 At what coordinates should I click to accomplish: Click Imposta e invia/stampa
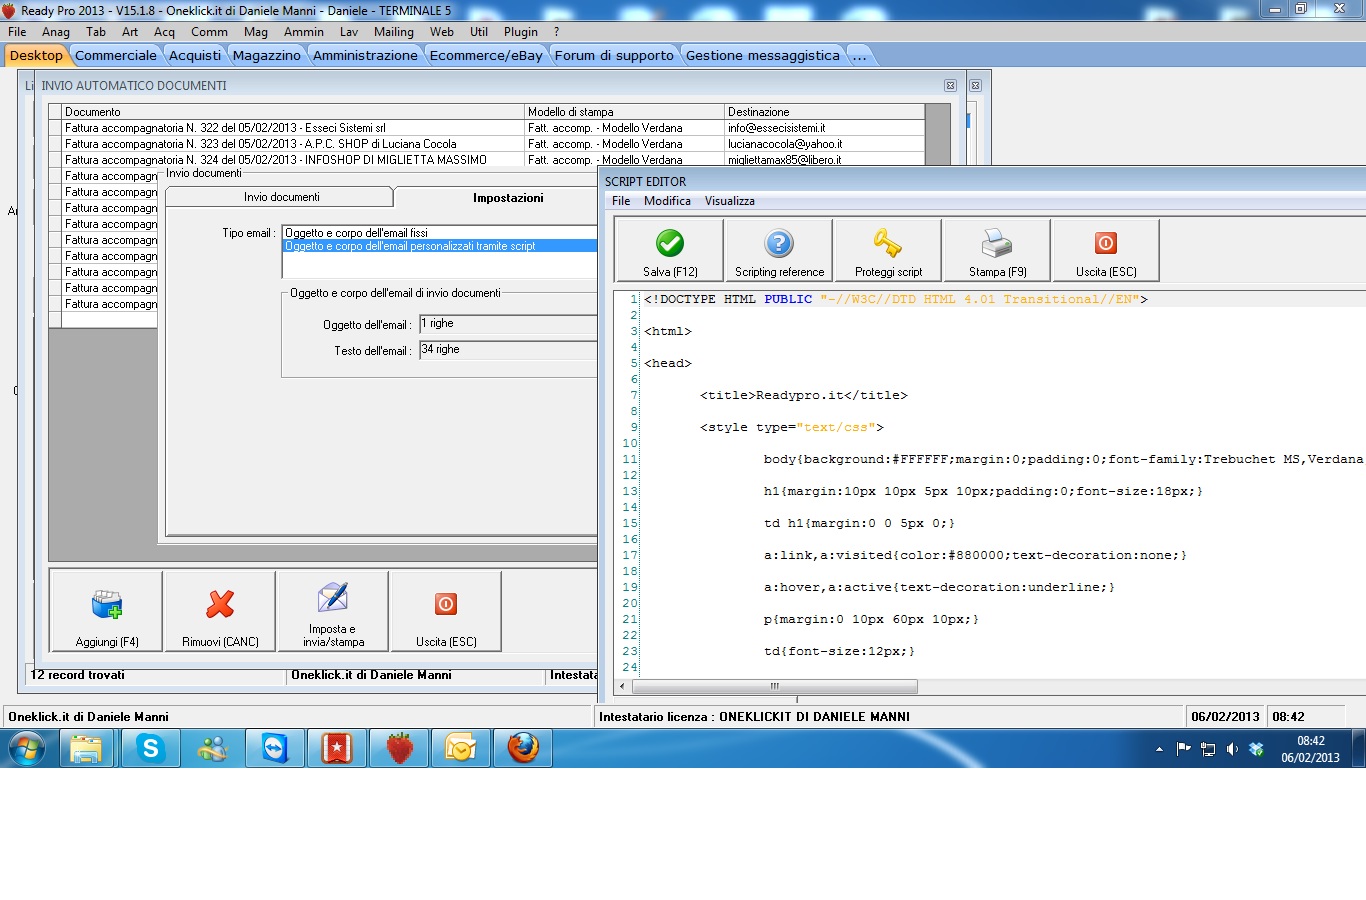coord(333,611)
